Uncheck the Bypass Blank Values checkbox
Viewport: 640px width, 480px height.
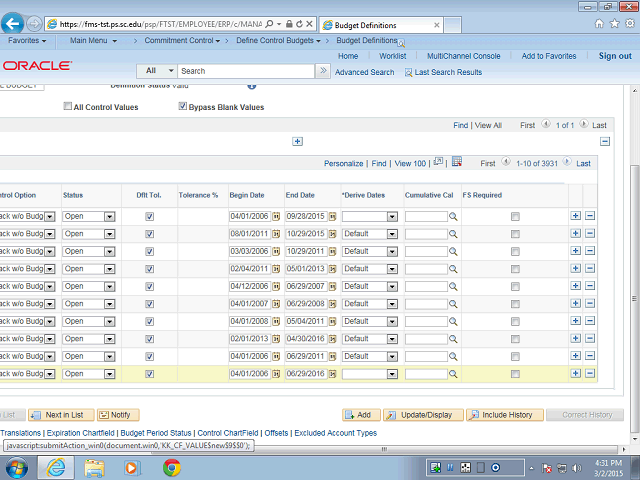(182, 107)
